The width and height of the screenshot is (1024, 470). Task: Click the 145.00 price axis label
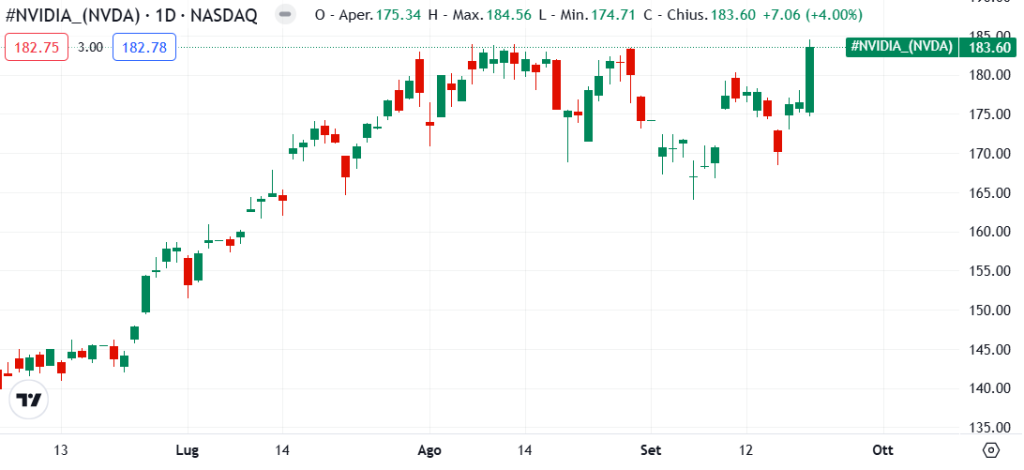[990, 349]
